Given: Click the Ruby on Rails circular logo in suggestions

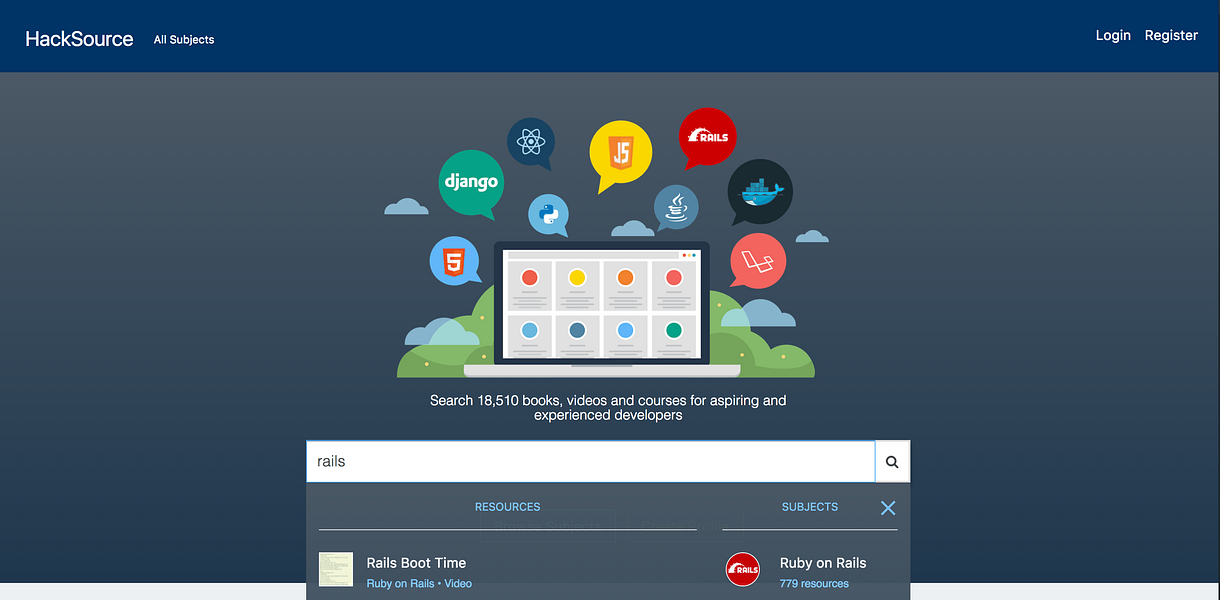Looking at the screenshot, I should coord(743,569).
